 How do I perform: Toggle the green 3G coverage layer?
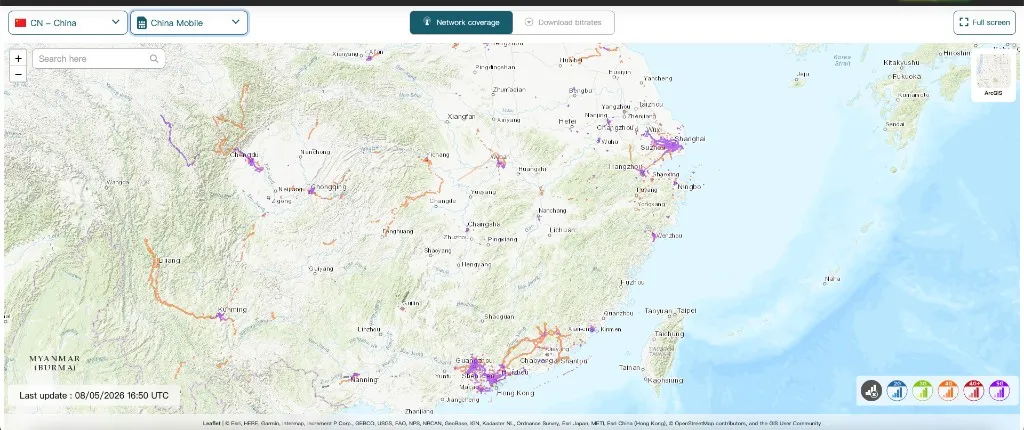[922, 391]
